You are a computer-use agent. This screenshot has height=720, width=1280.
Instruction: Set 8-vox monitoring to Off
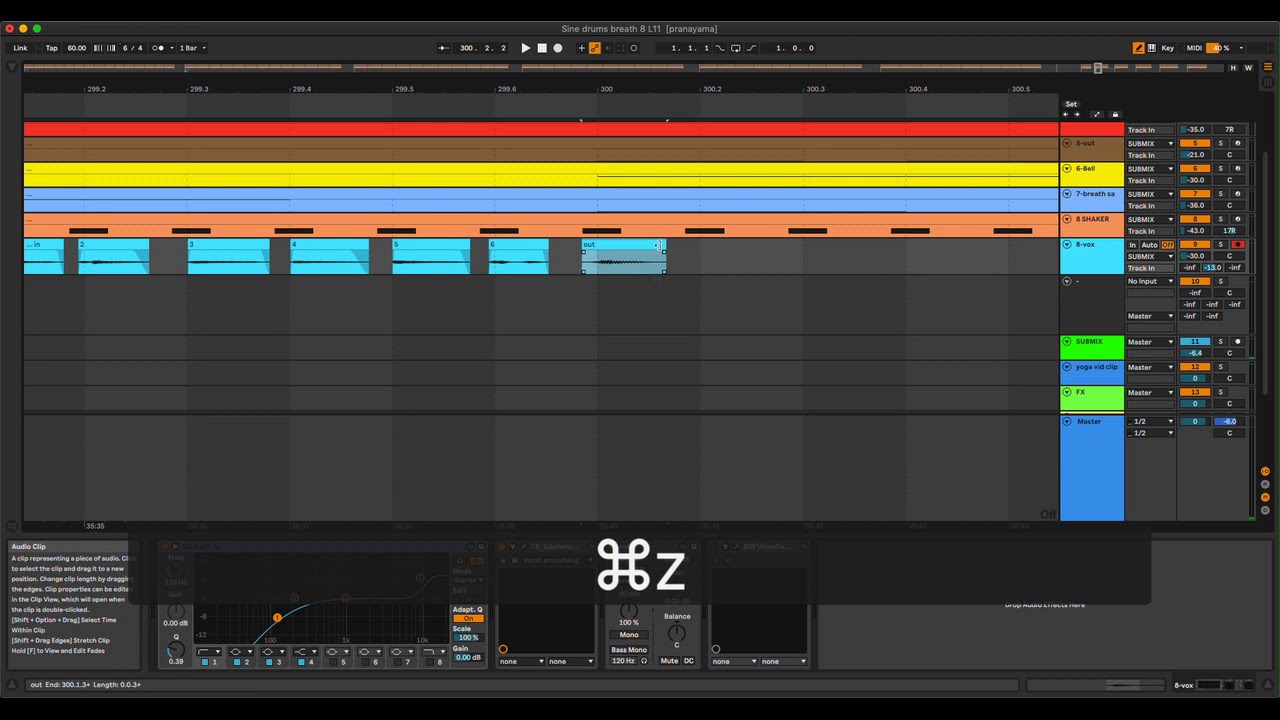[1167, 244]
